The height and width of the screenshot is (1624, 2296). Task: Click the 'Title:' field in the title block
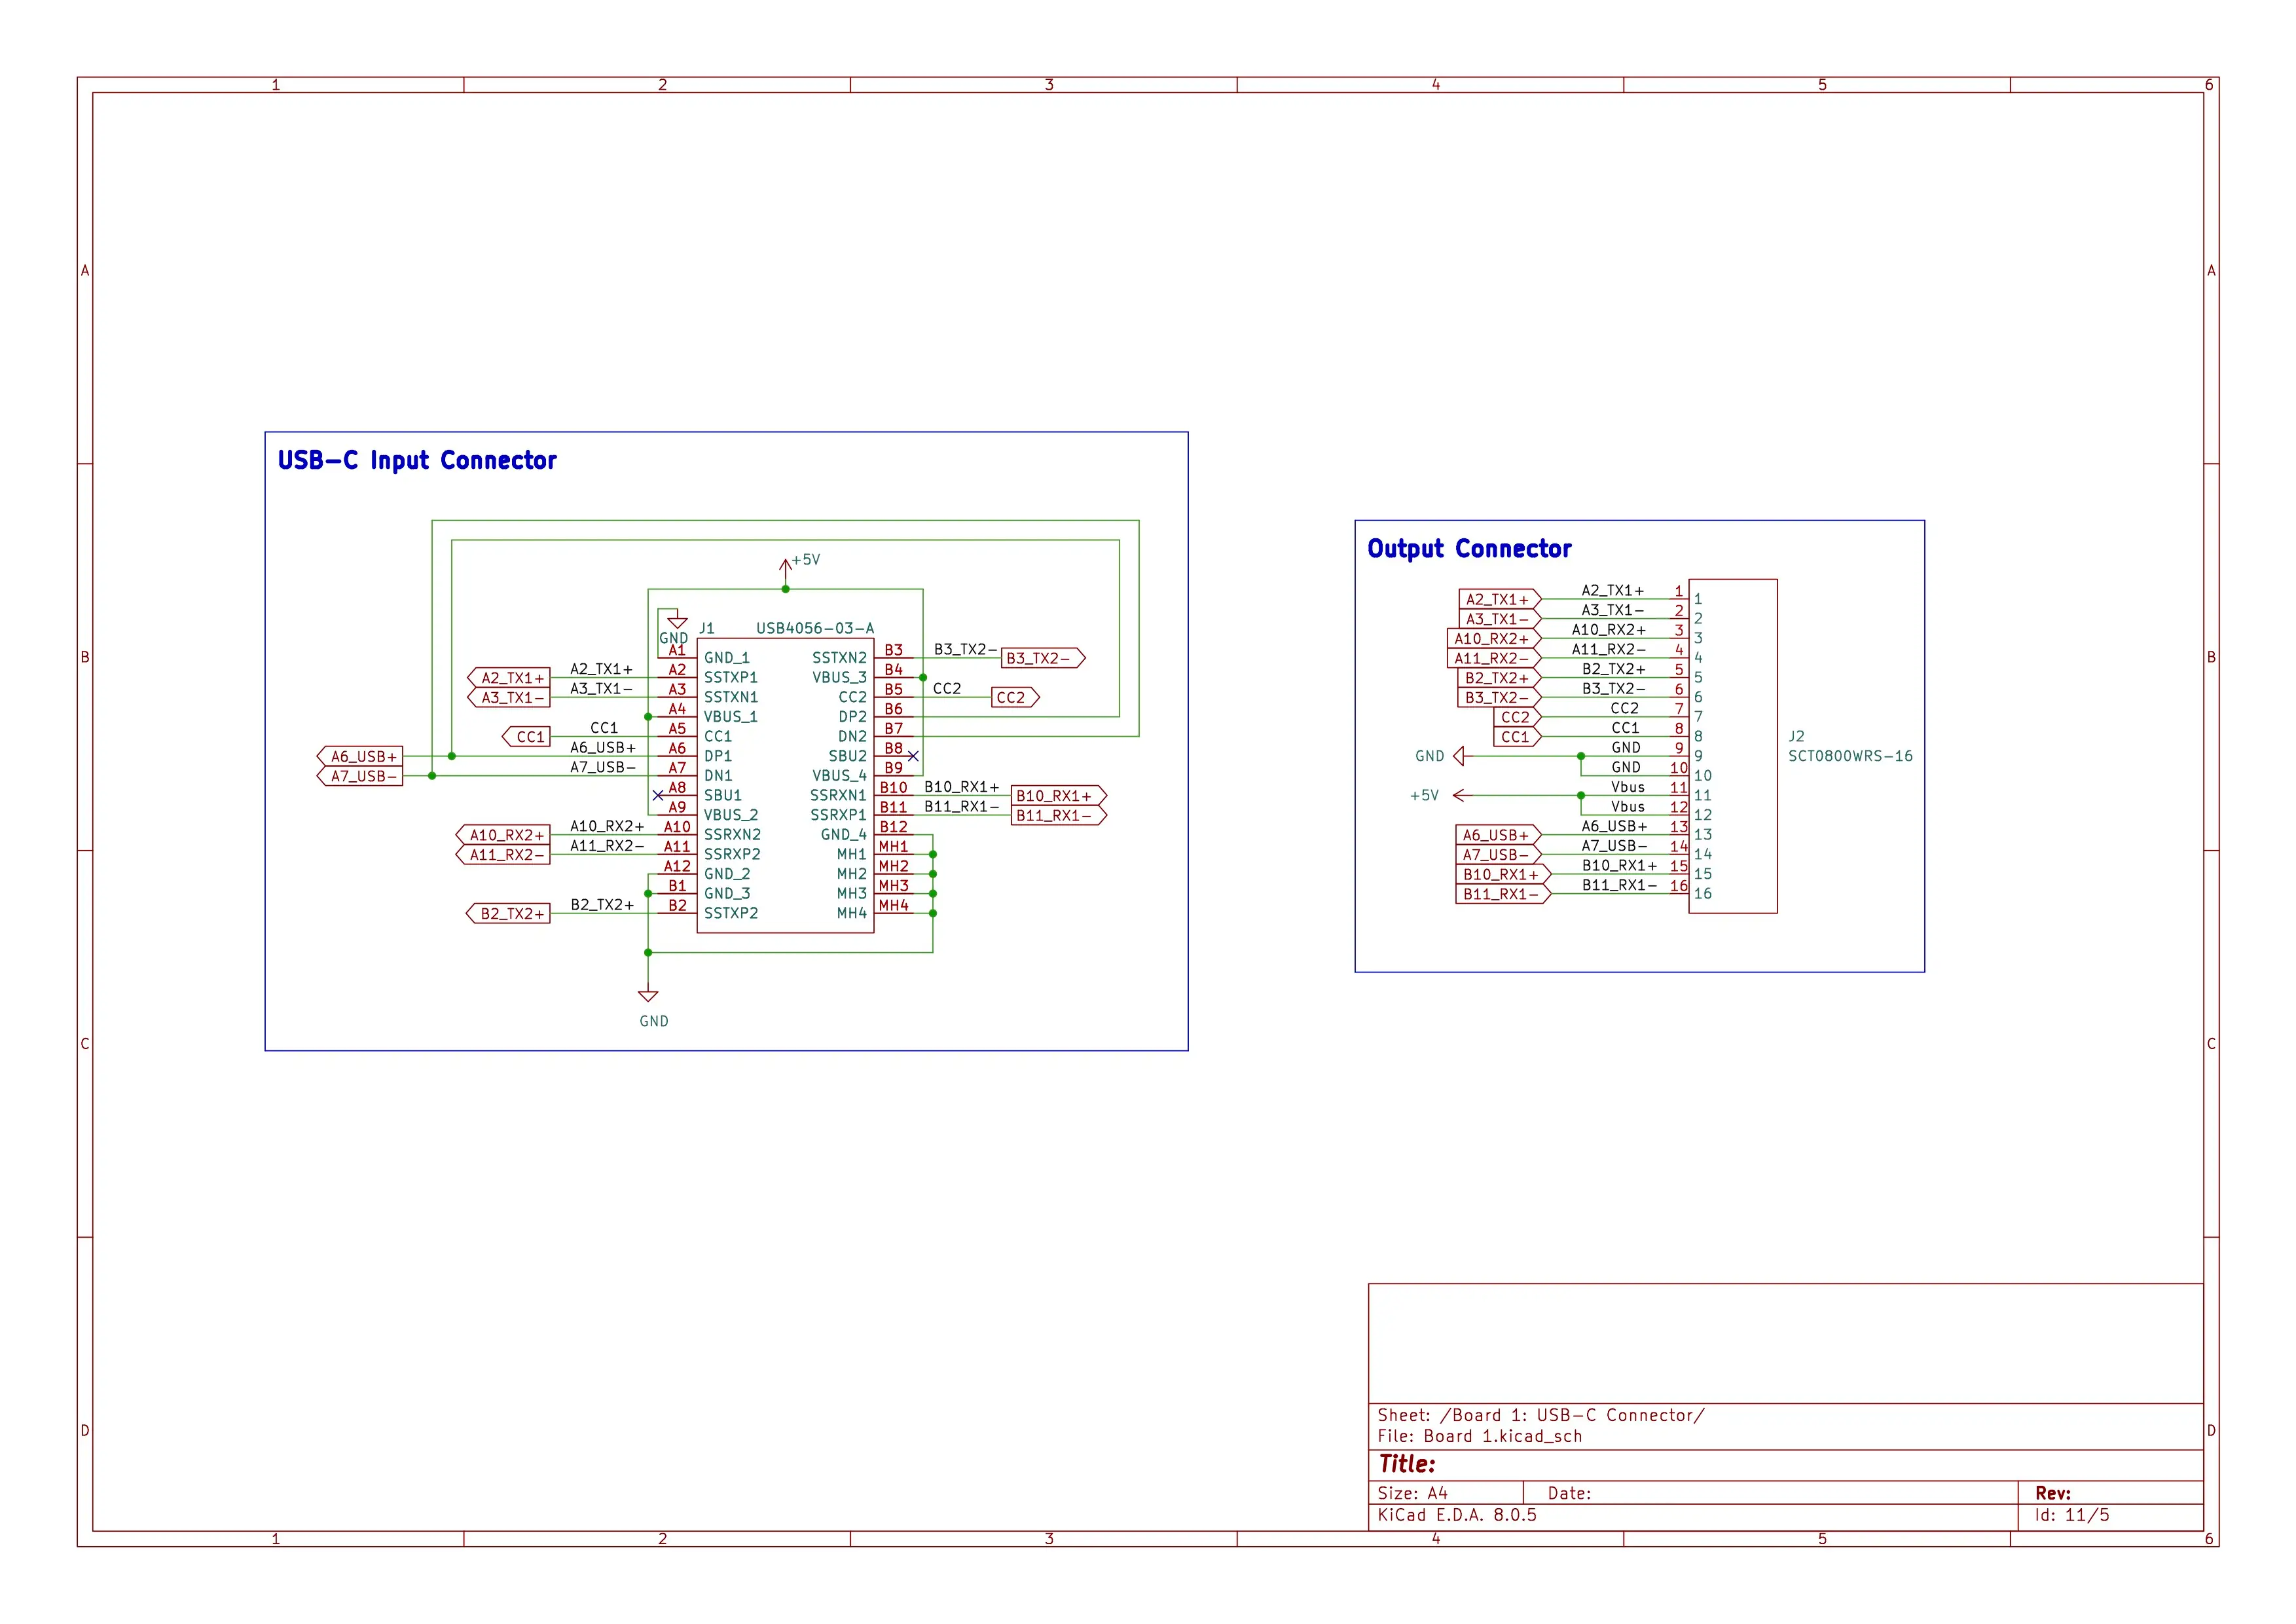coord(1407,1464)
